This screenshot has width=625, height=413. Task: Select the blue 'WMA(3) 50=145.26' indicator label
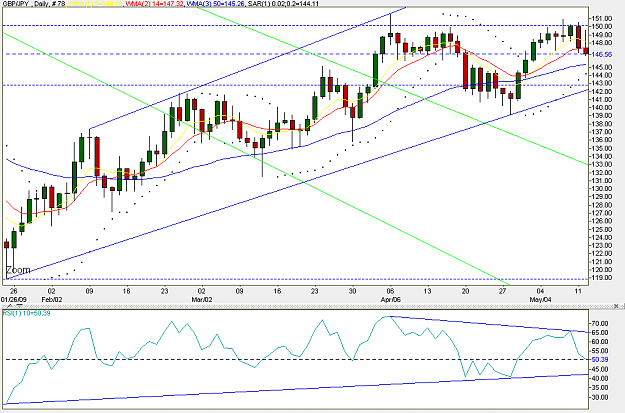click(x=216, y=4)
